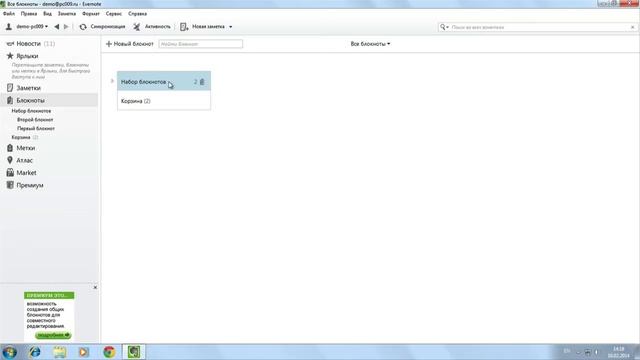Select Второй блокнот in sidebar tree
This screenshot has height=360, width=640.
[35, 120]
